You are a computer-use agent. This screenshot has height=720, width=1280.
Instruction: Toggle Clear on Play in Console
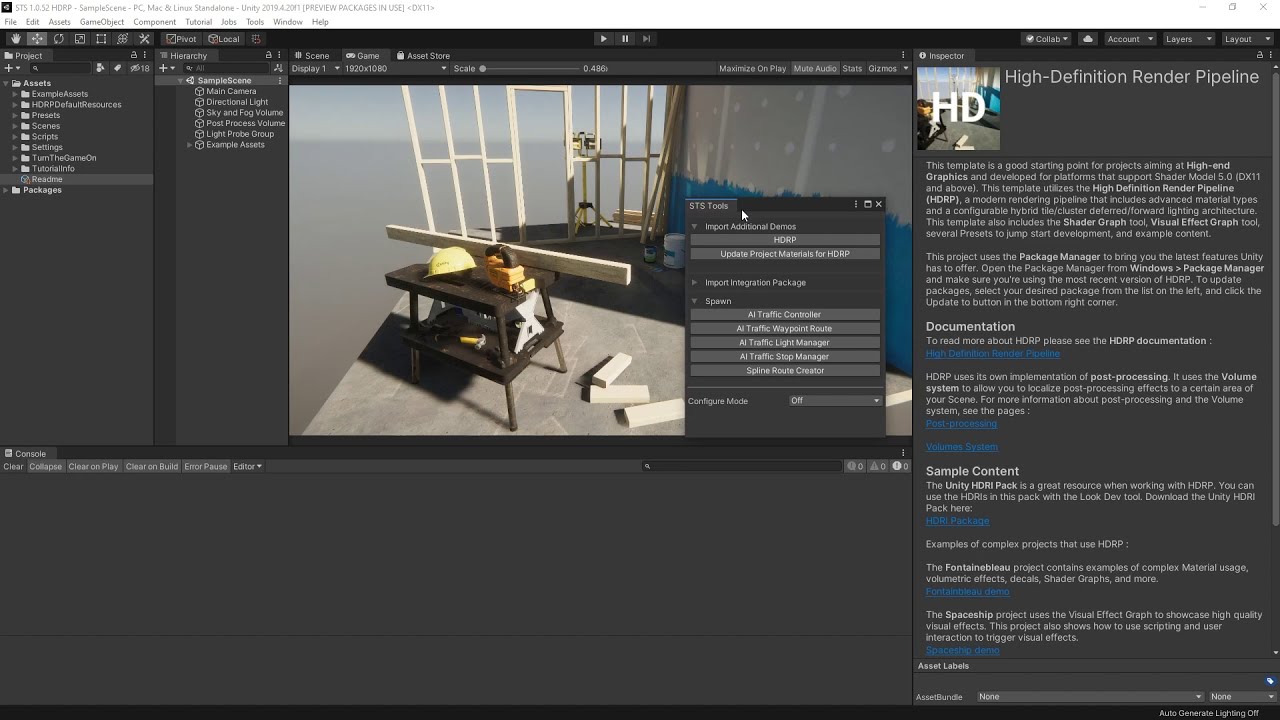[93, 467]
